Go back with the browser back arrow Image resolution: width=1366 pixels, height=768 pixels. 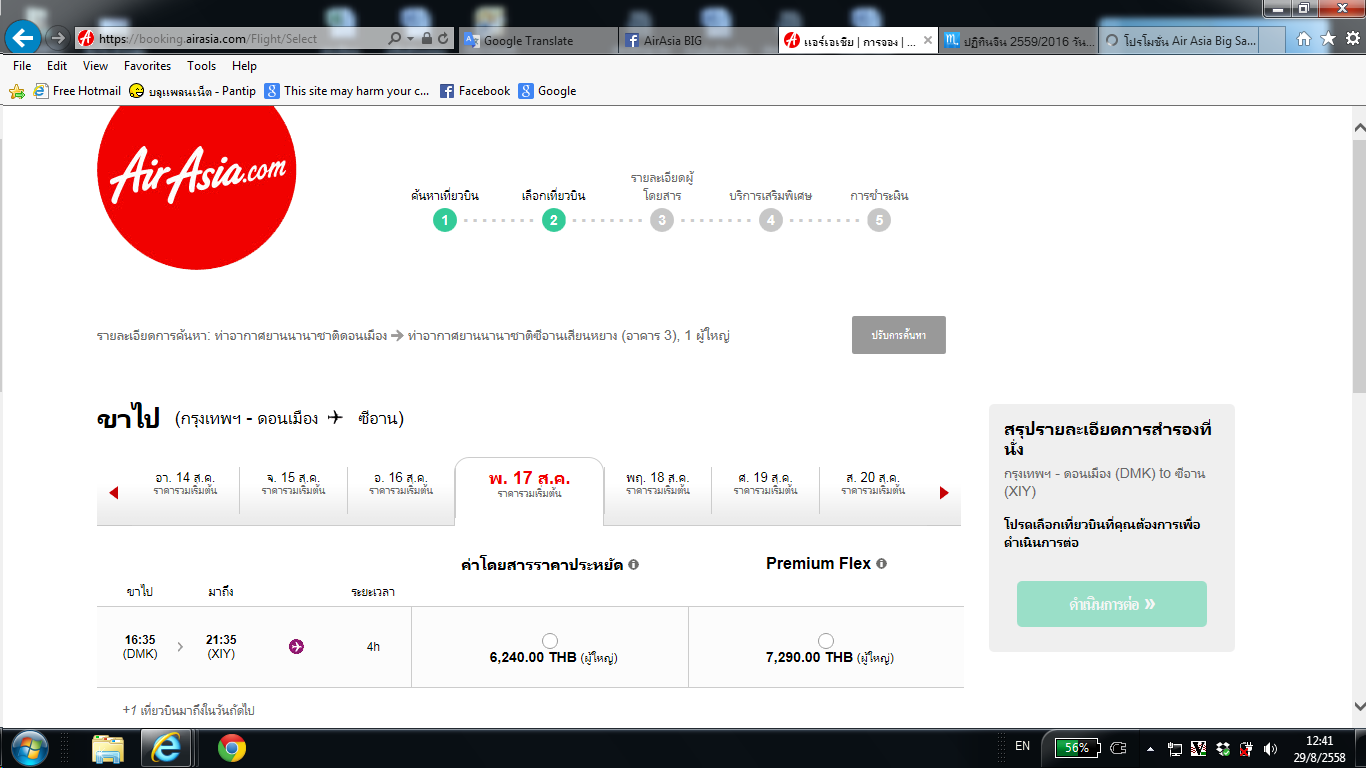[x=22, y=39]
